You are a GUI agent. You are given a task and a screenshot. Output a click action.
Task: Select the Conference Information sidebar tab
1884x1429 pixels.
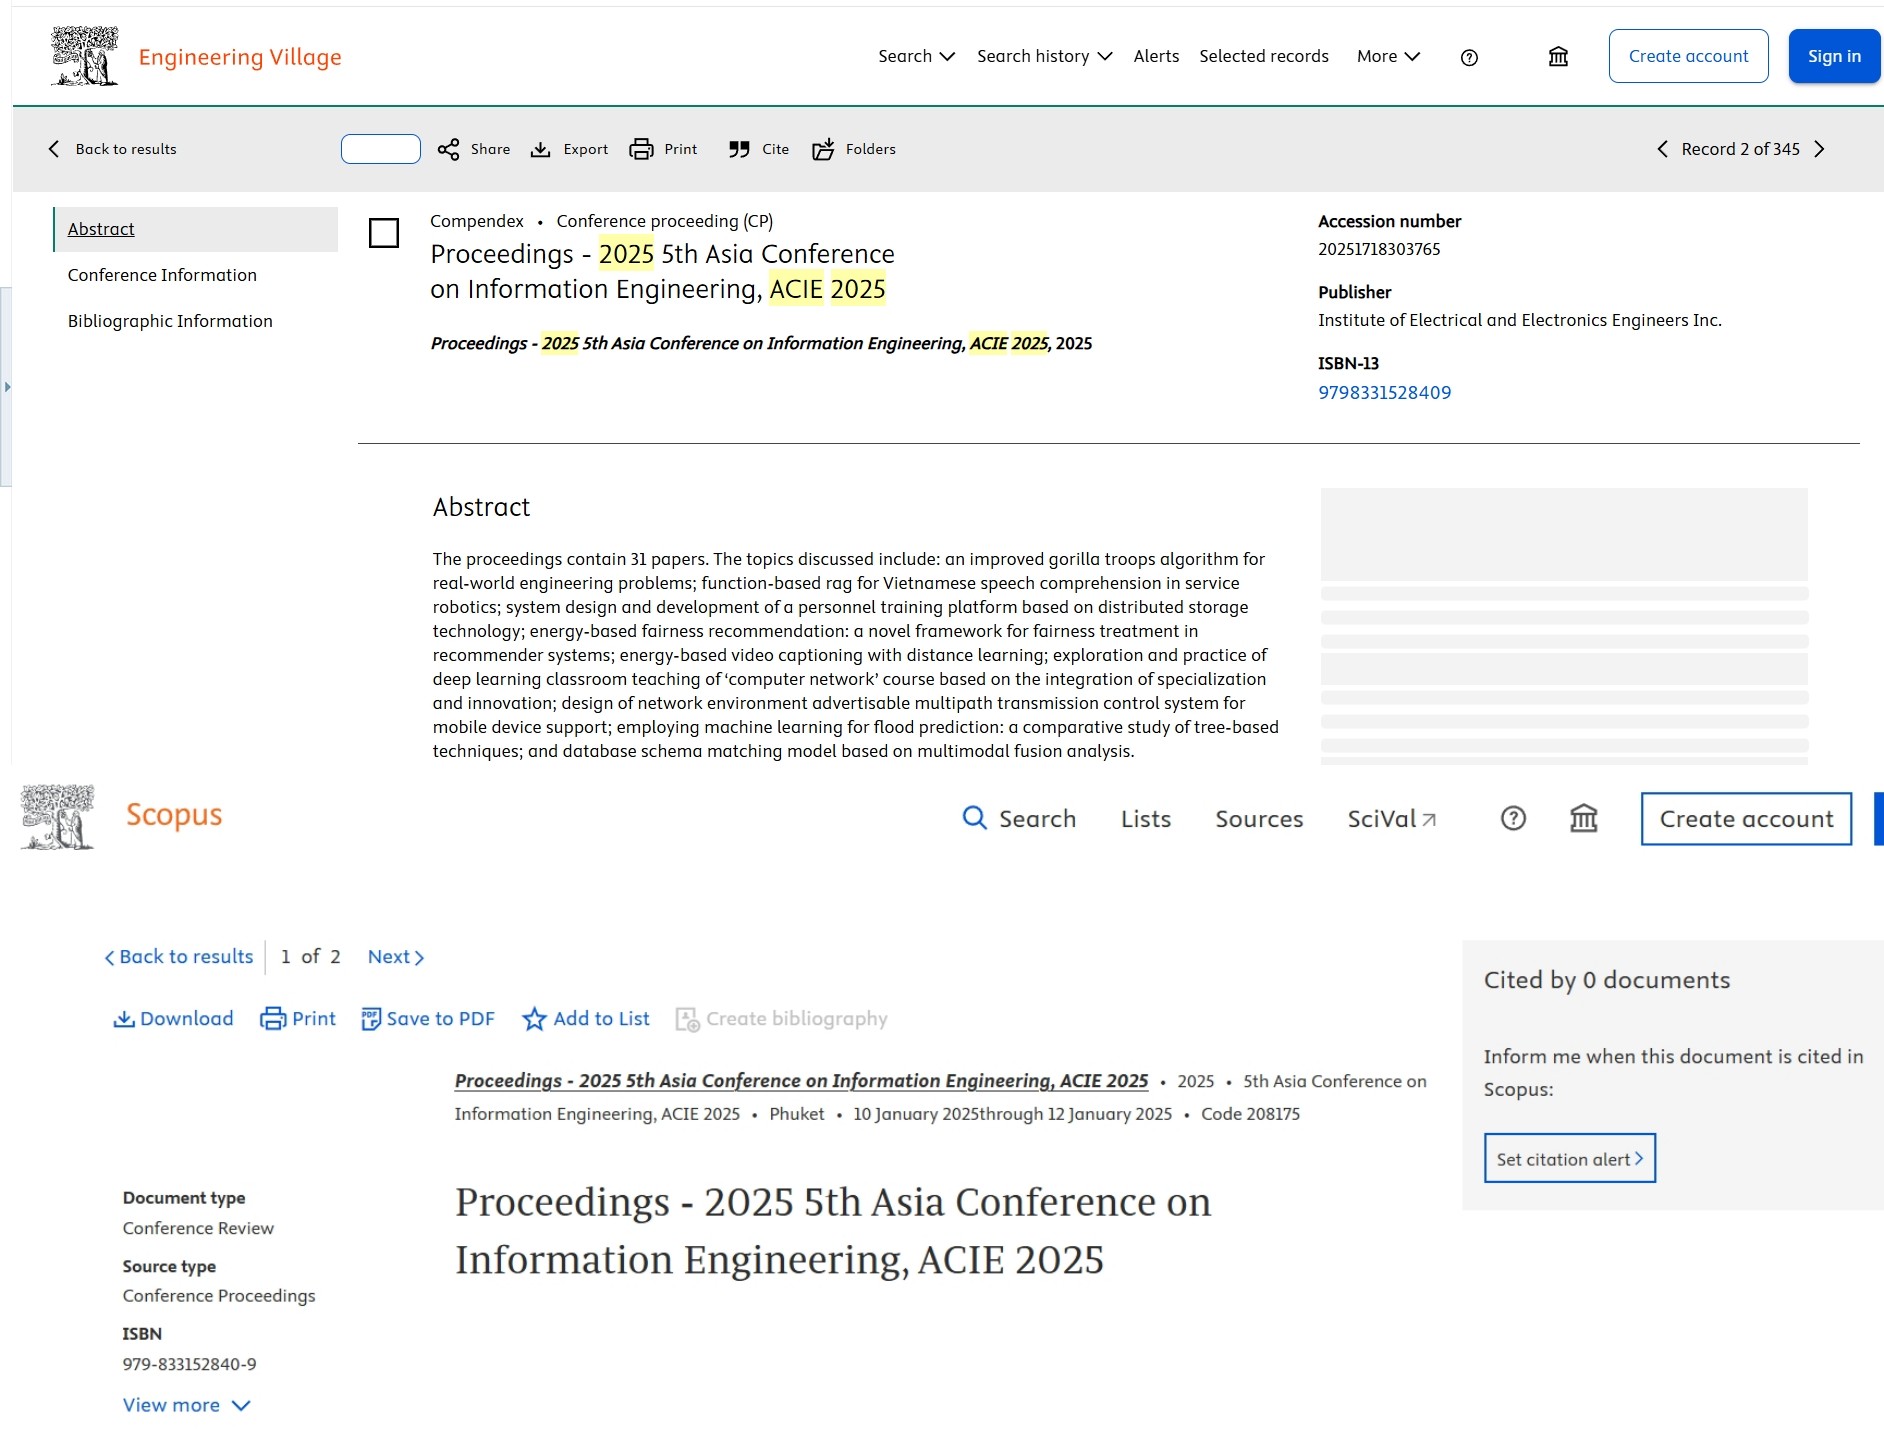(162, 275)
